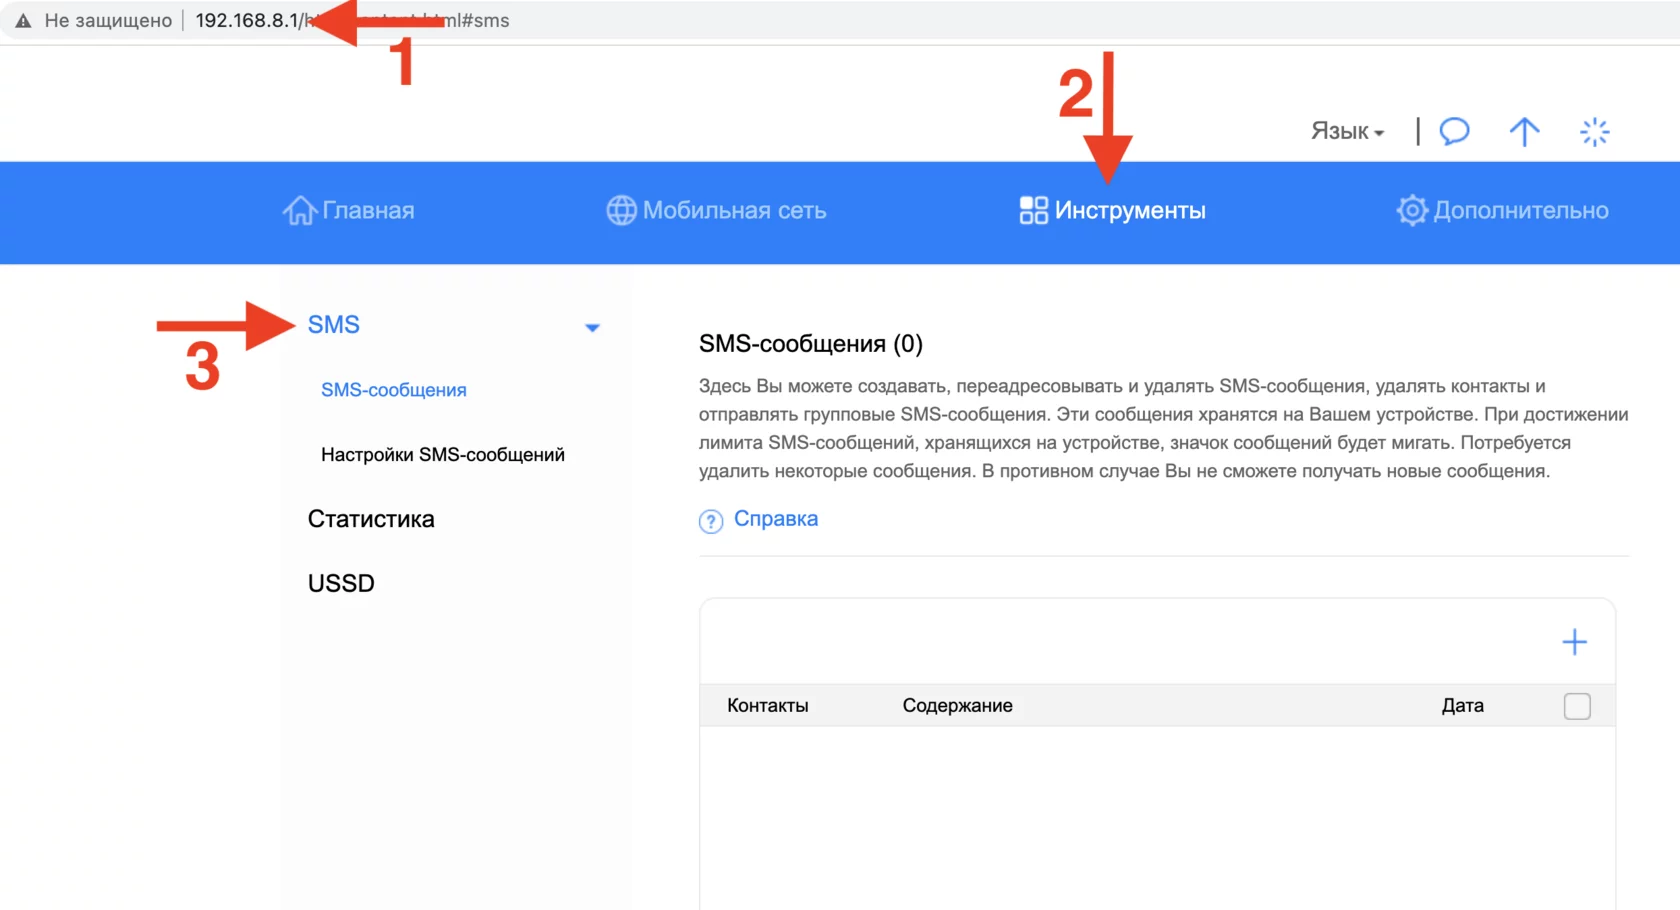Open the Статистика sidebar entry
Viewport: 1680px width, 910px height.
(371, 519)
